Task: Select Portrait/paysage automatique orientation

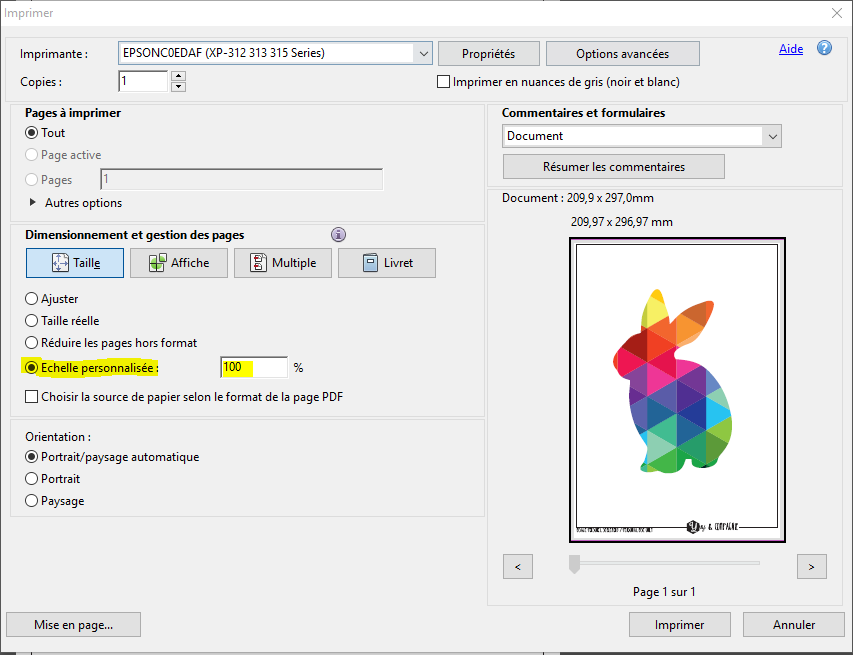Action: [x=32, y=457]
